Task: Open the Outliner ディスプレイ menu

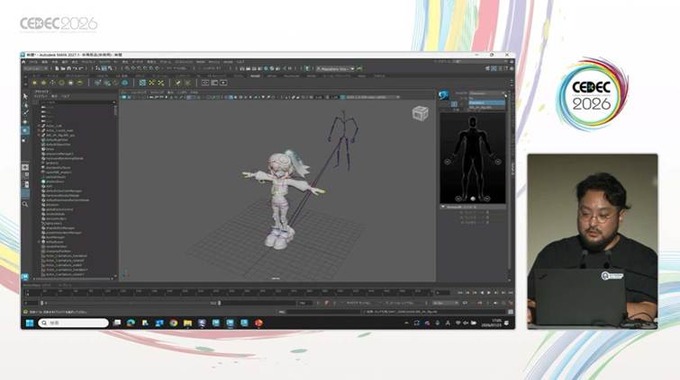Action: coord(41,96)
